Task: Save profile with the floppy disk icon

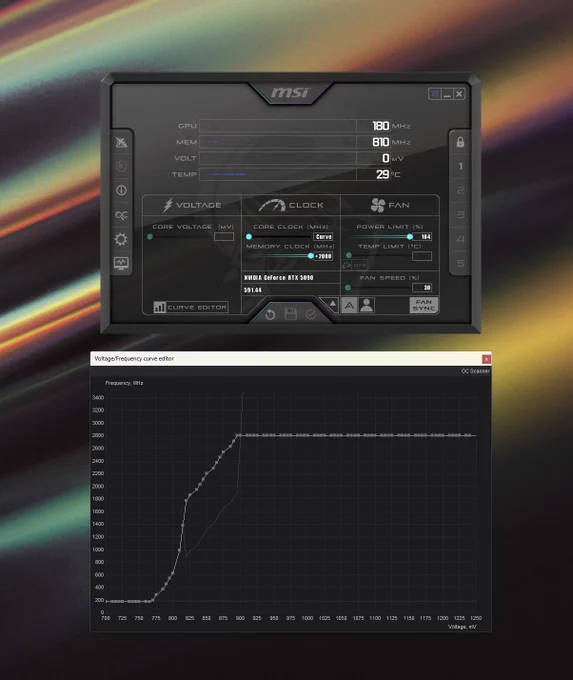Action: pos(291,314)
